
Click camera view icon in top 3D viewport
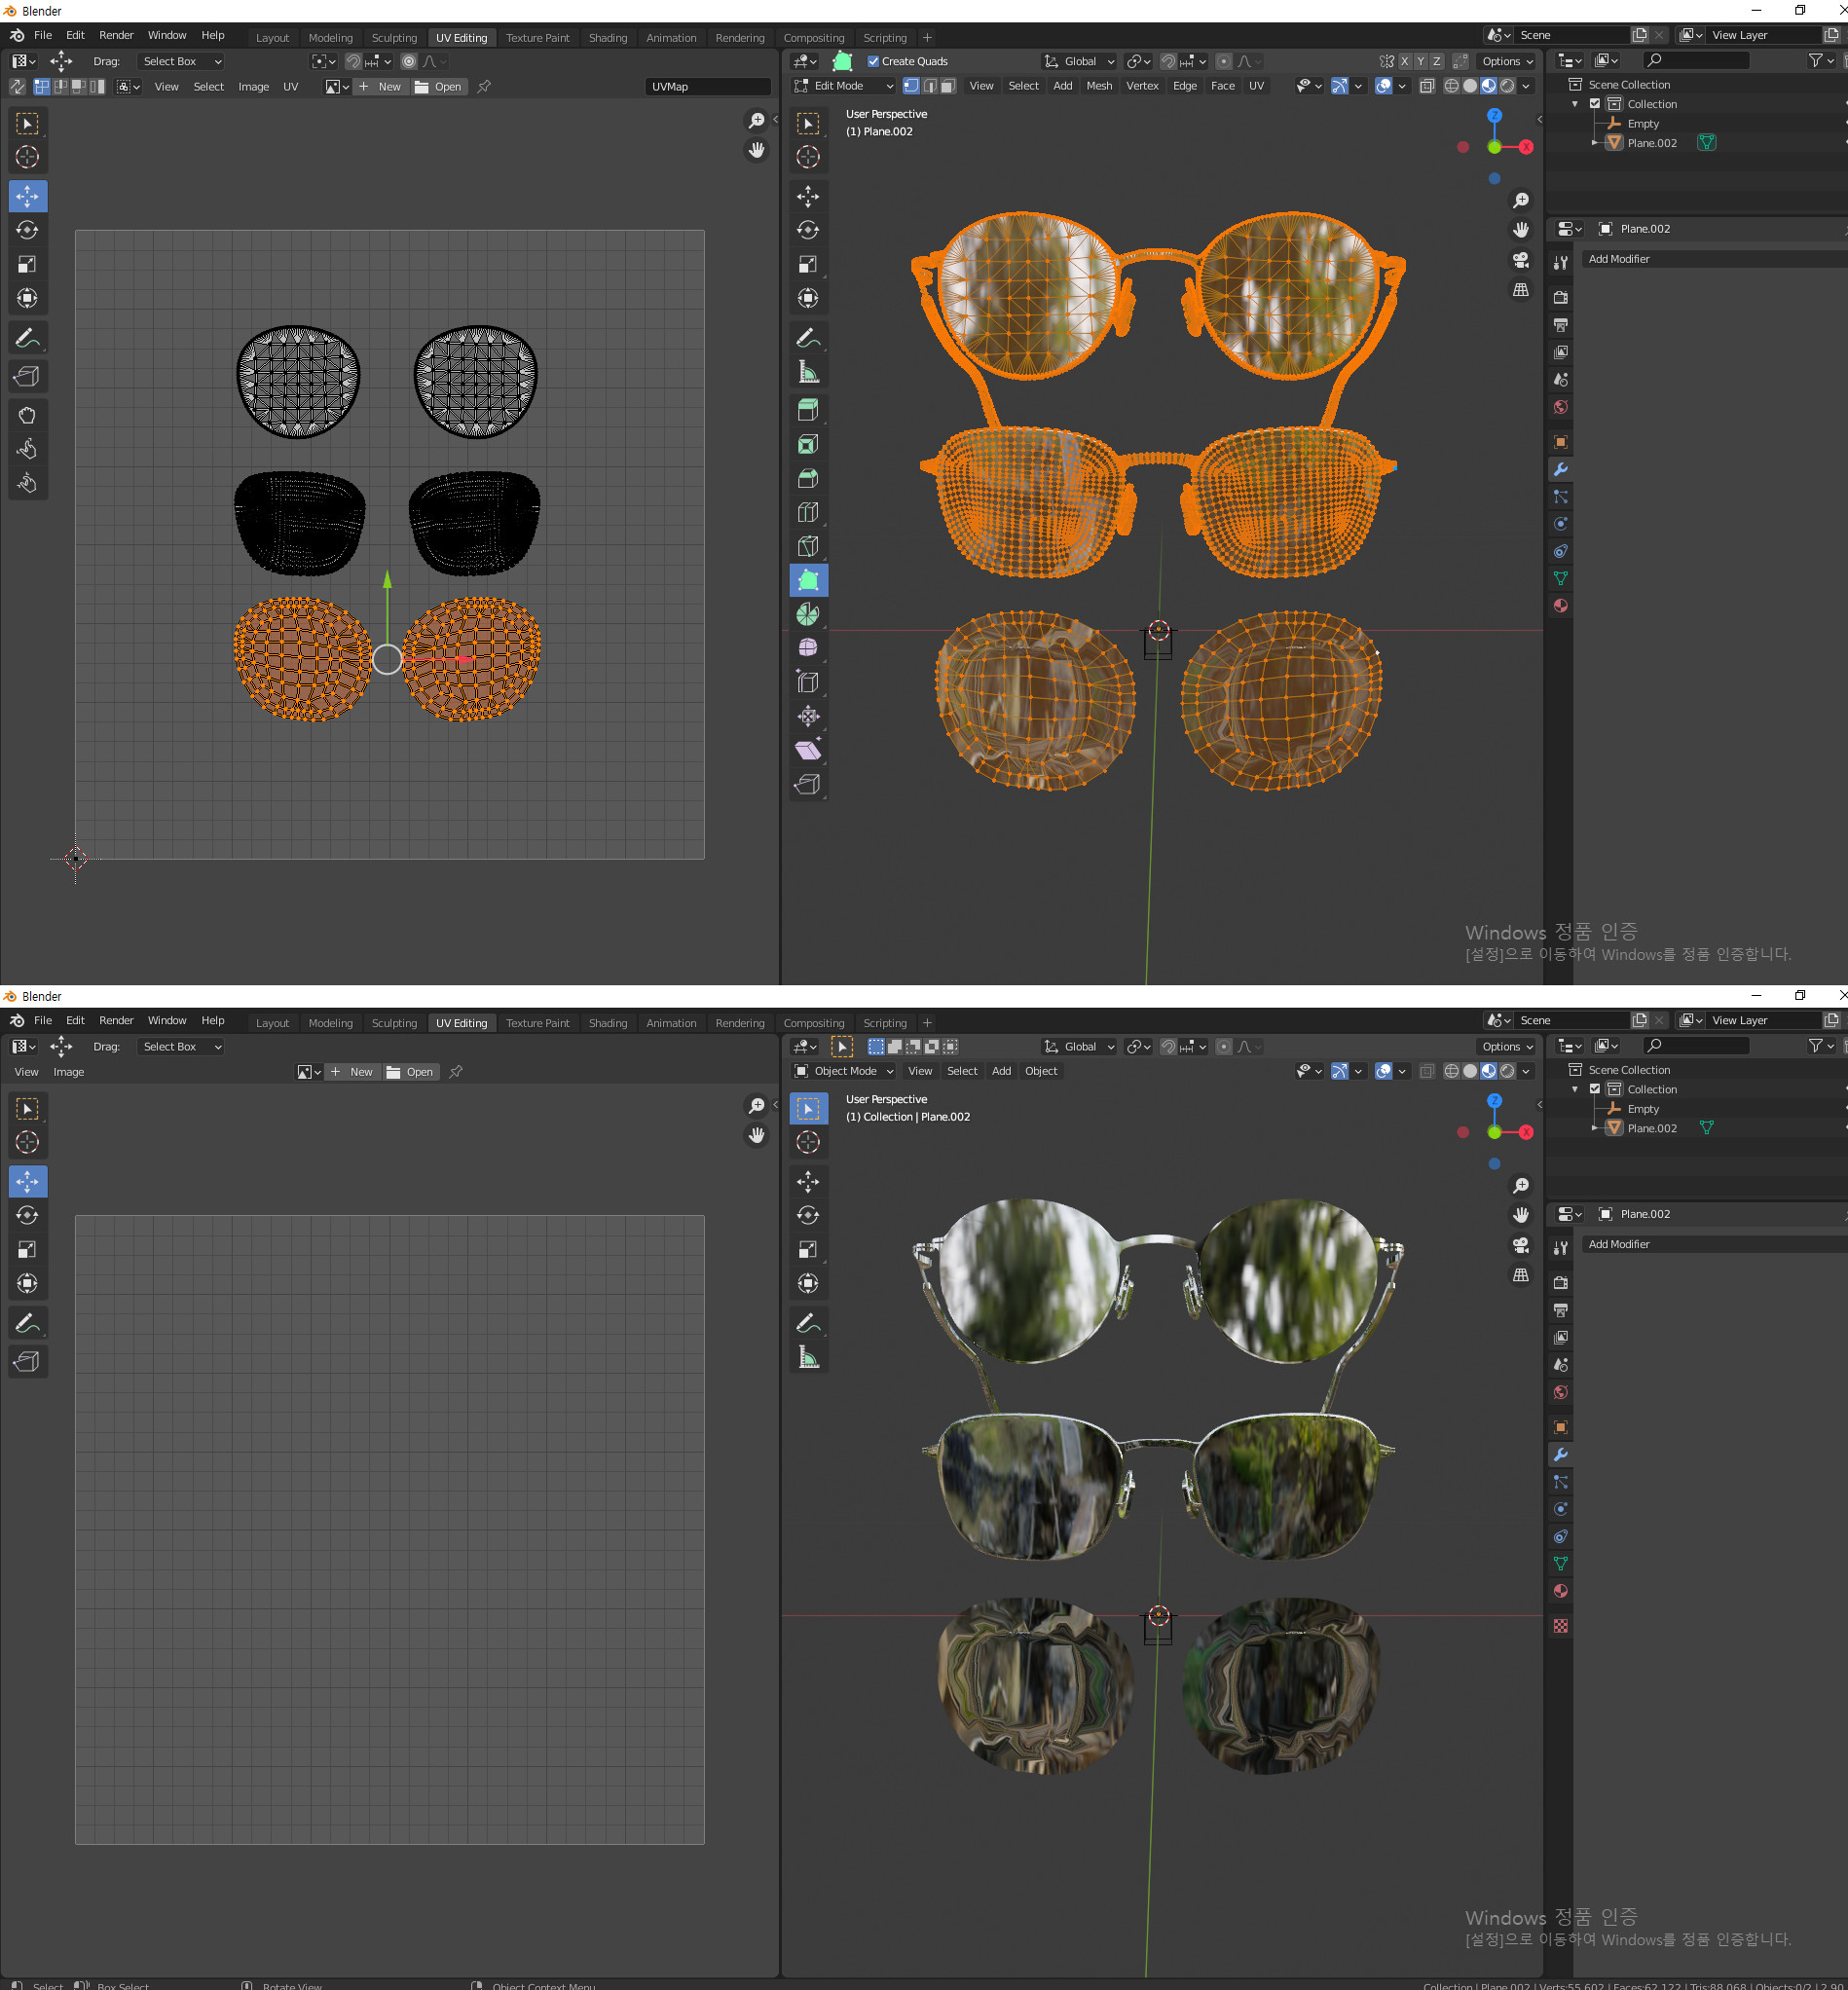1520,260
